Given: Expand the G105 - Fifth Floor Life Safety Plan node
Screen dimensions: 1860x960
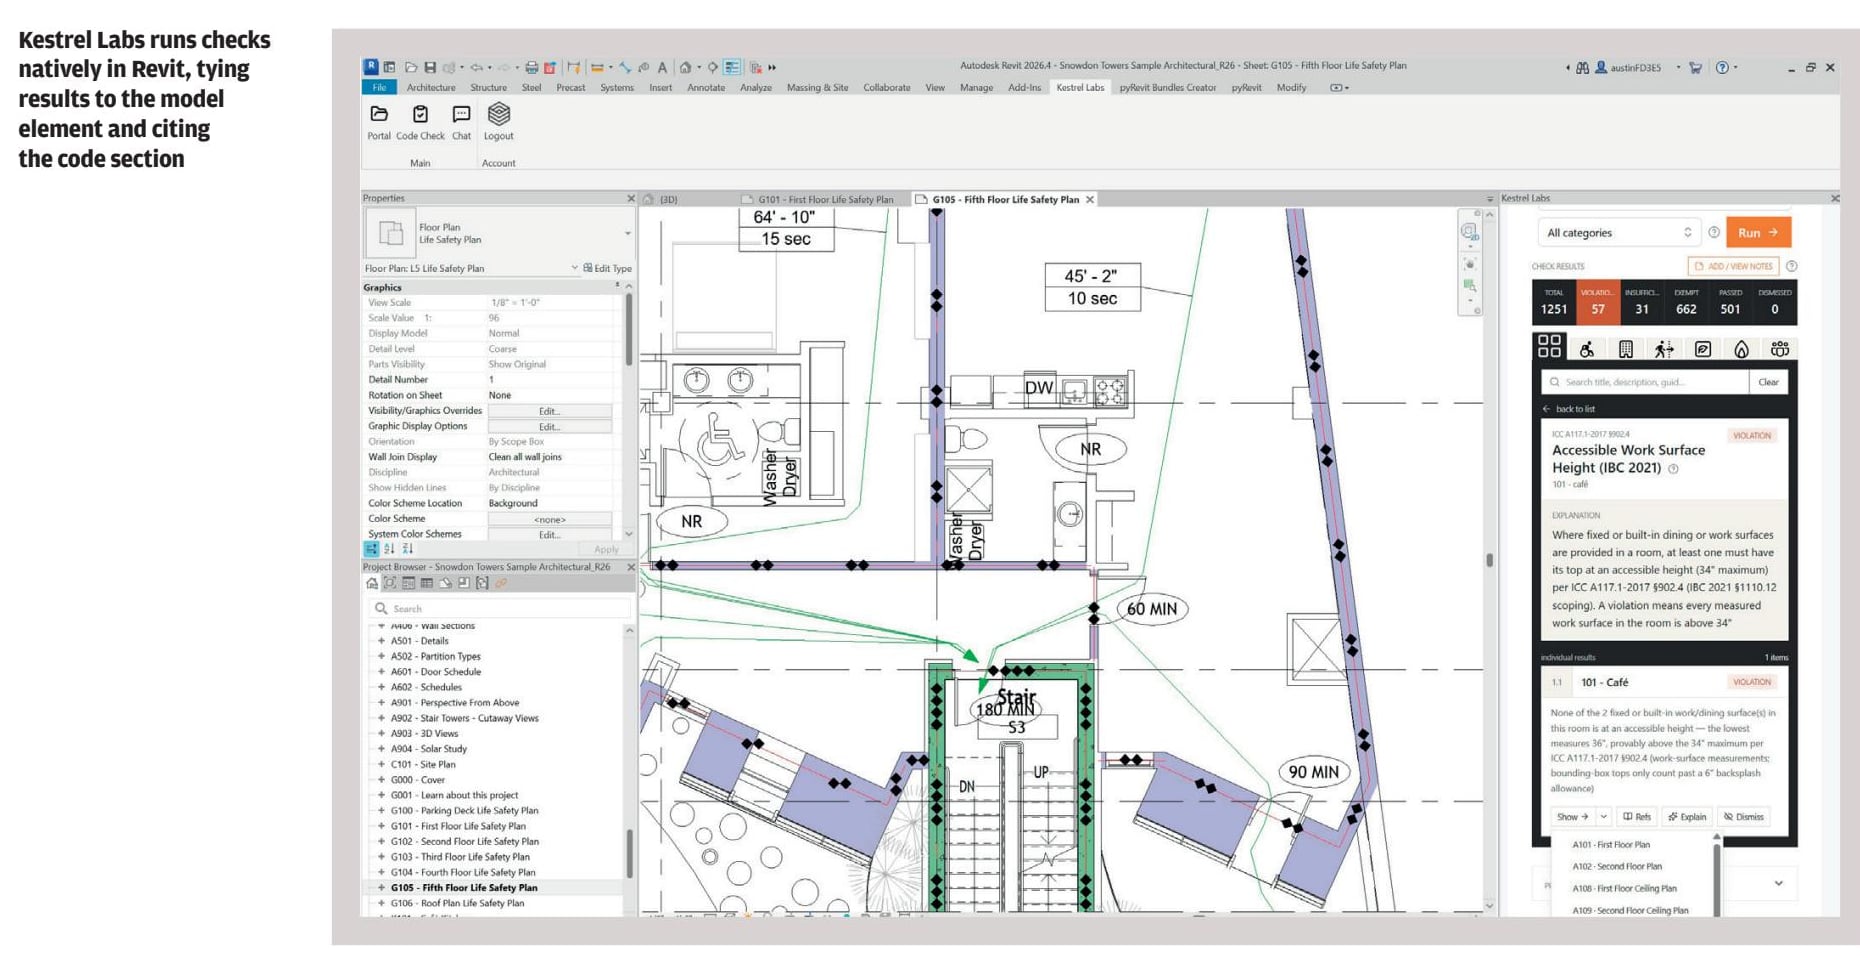Looking at the screenshot, I should click(381, 888).
